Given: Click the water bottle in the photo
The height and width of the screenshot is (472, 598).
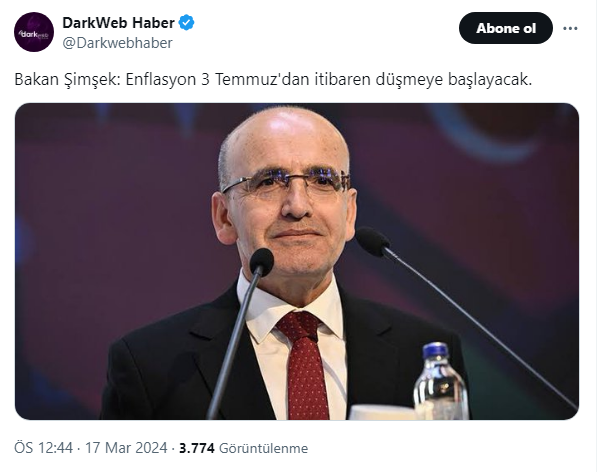Looking at the screenshot, I should point(441,381).
